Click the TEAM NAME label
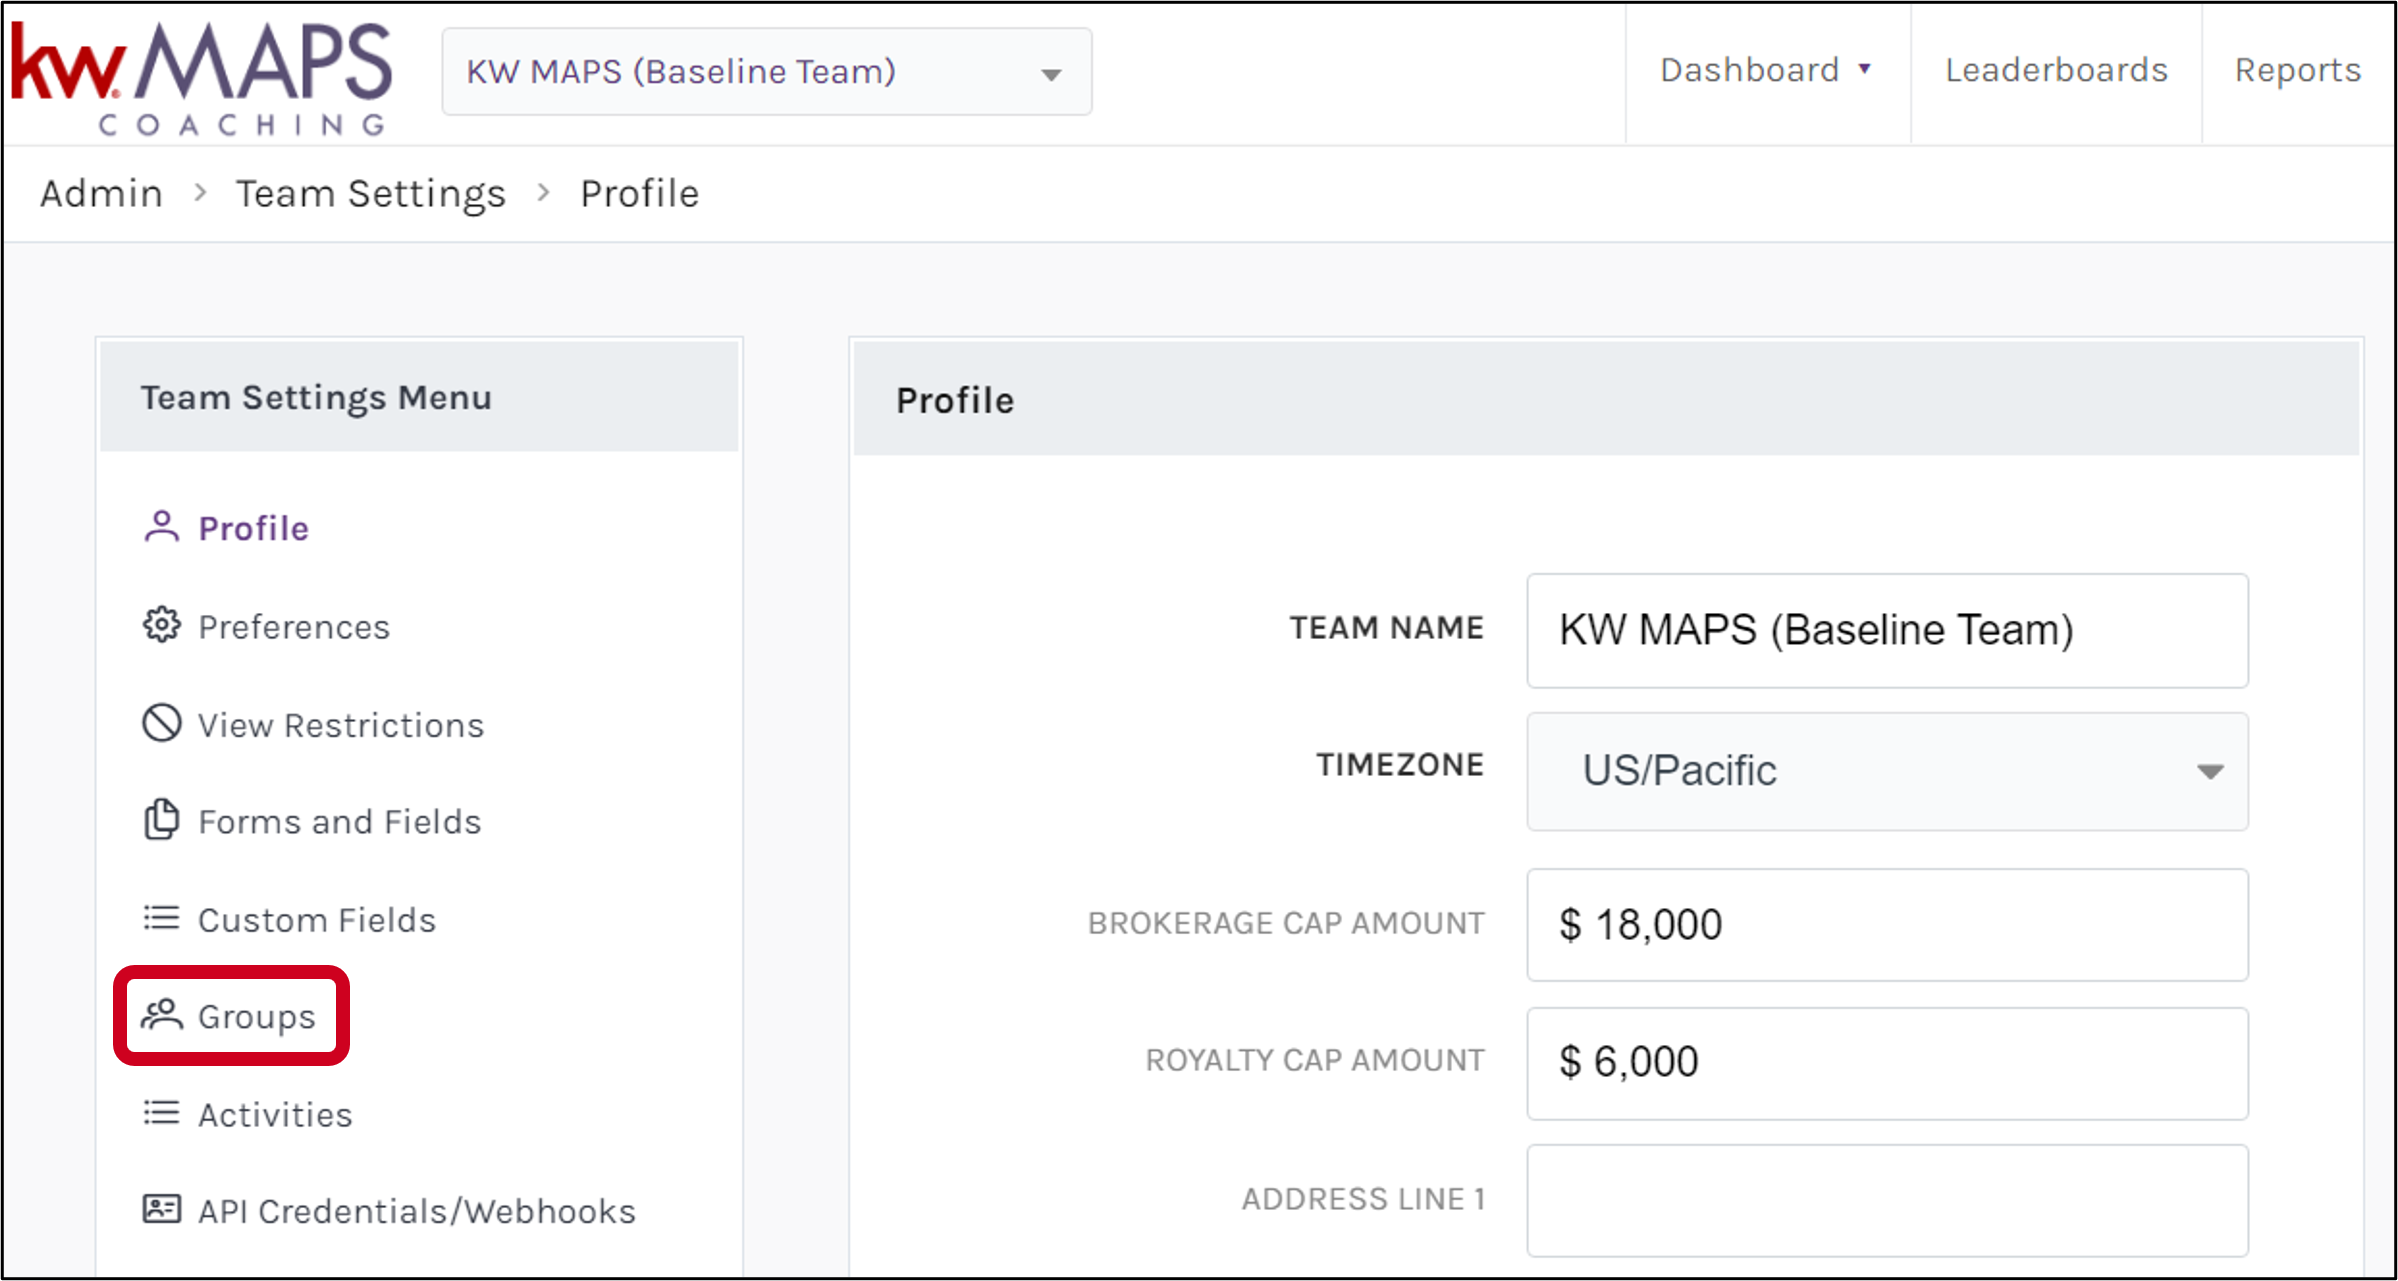Viewport: 2398px width, 1281px height. point(1387,628)
